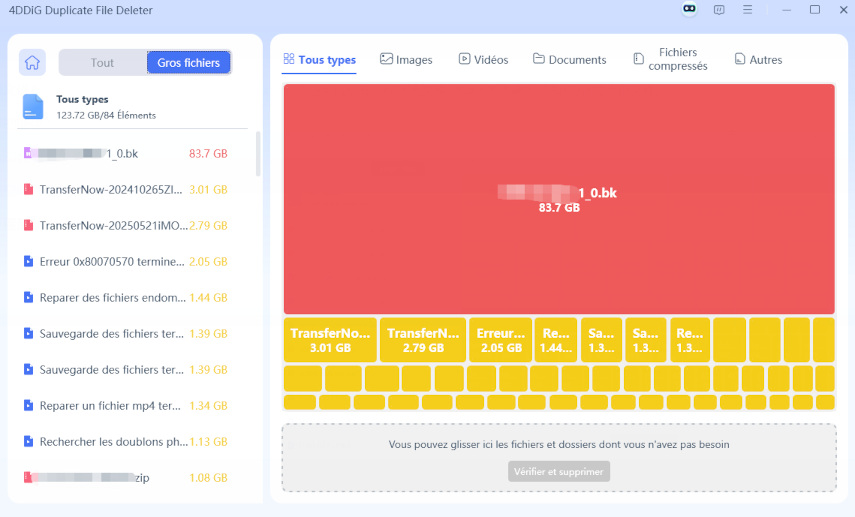855x517 pixels.
Task: Click the large red 83.7 GB treemap block
Action: [559, 199]
